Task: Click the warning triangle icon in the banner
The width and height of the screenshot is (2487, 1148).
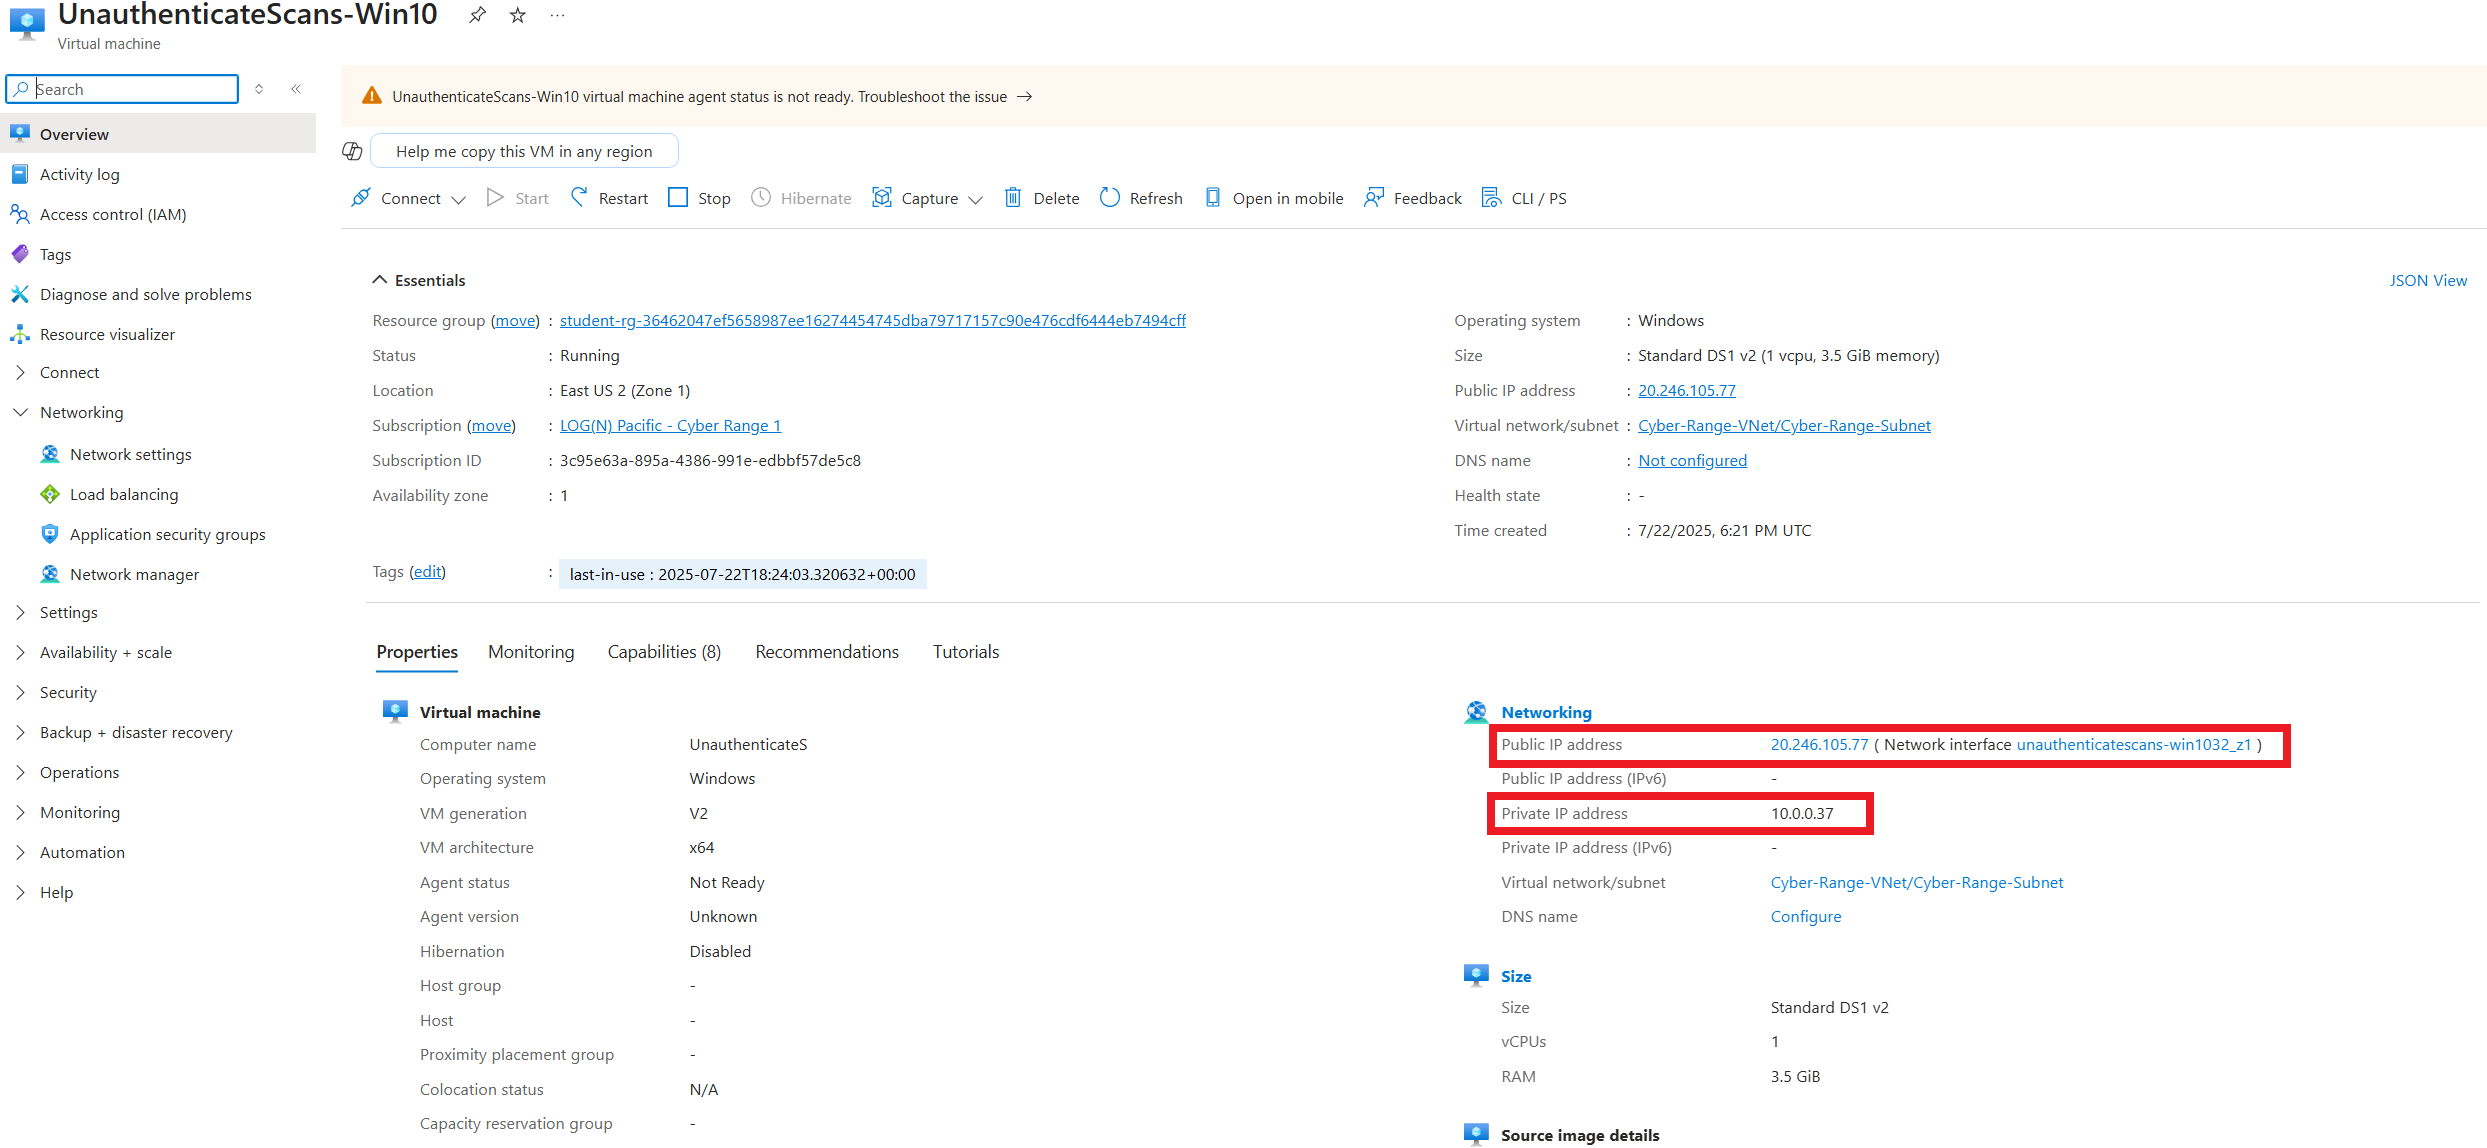Action: point(372,96)
